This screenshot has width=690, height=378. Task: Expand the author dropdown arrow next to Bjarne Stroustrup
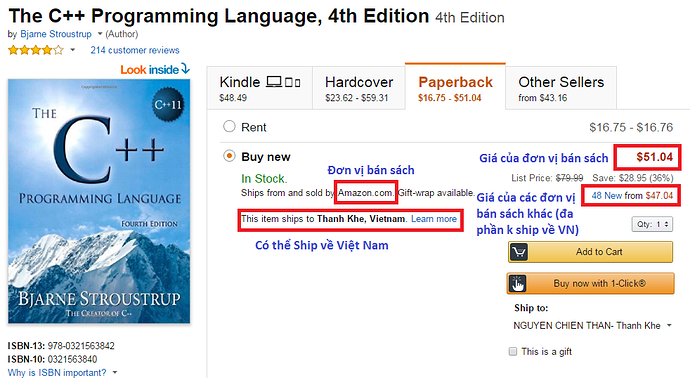[100, 34]
